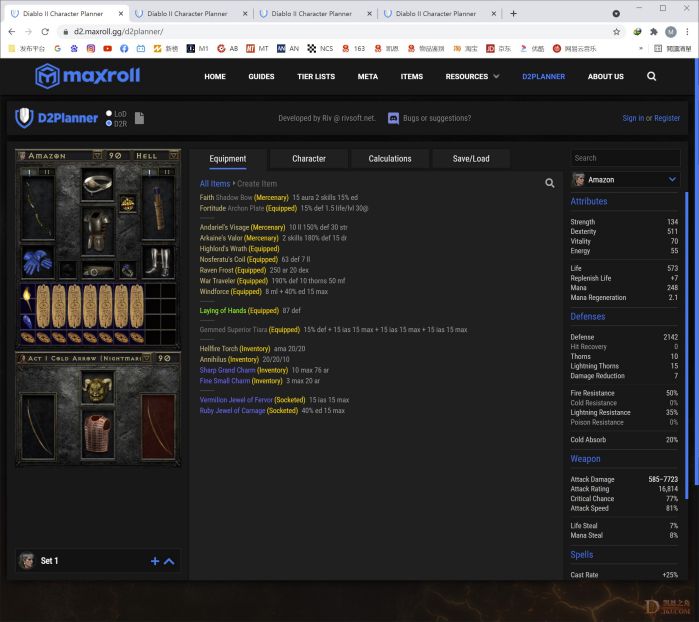Switch to the Calculations tab
The height and width of the screenshot is (622, 699).
point(390,159)
